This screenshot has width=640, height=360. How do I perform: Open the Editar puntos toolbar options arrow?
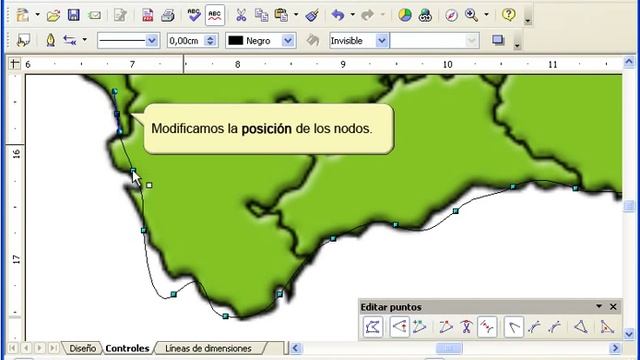click(599, 306)
